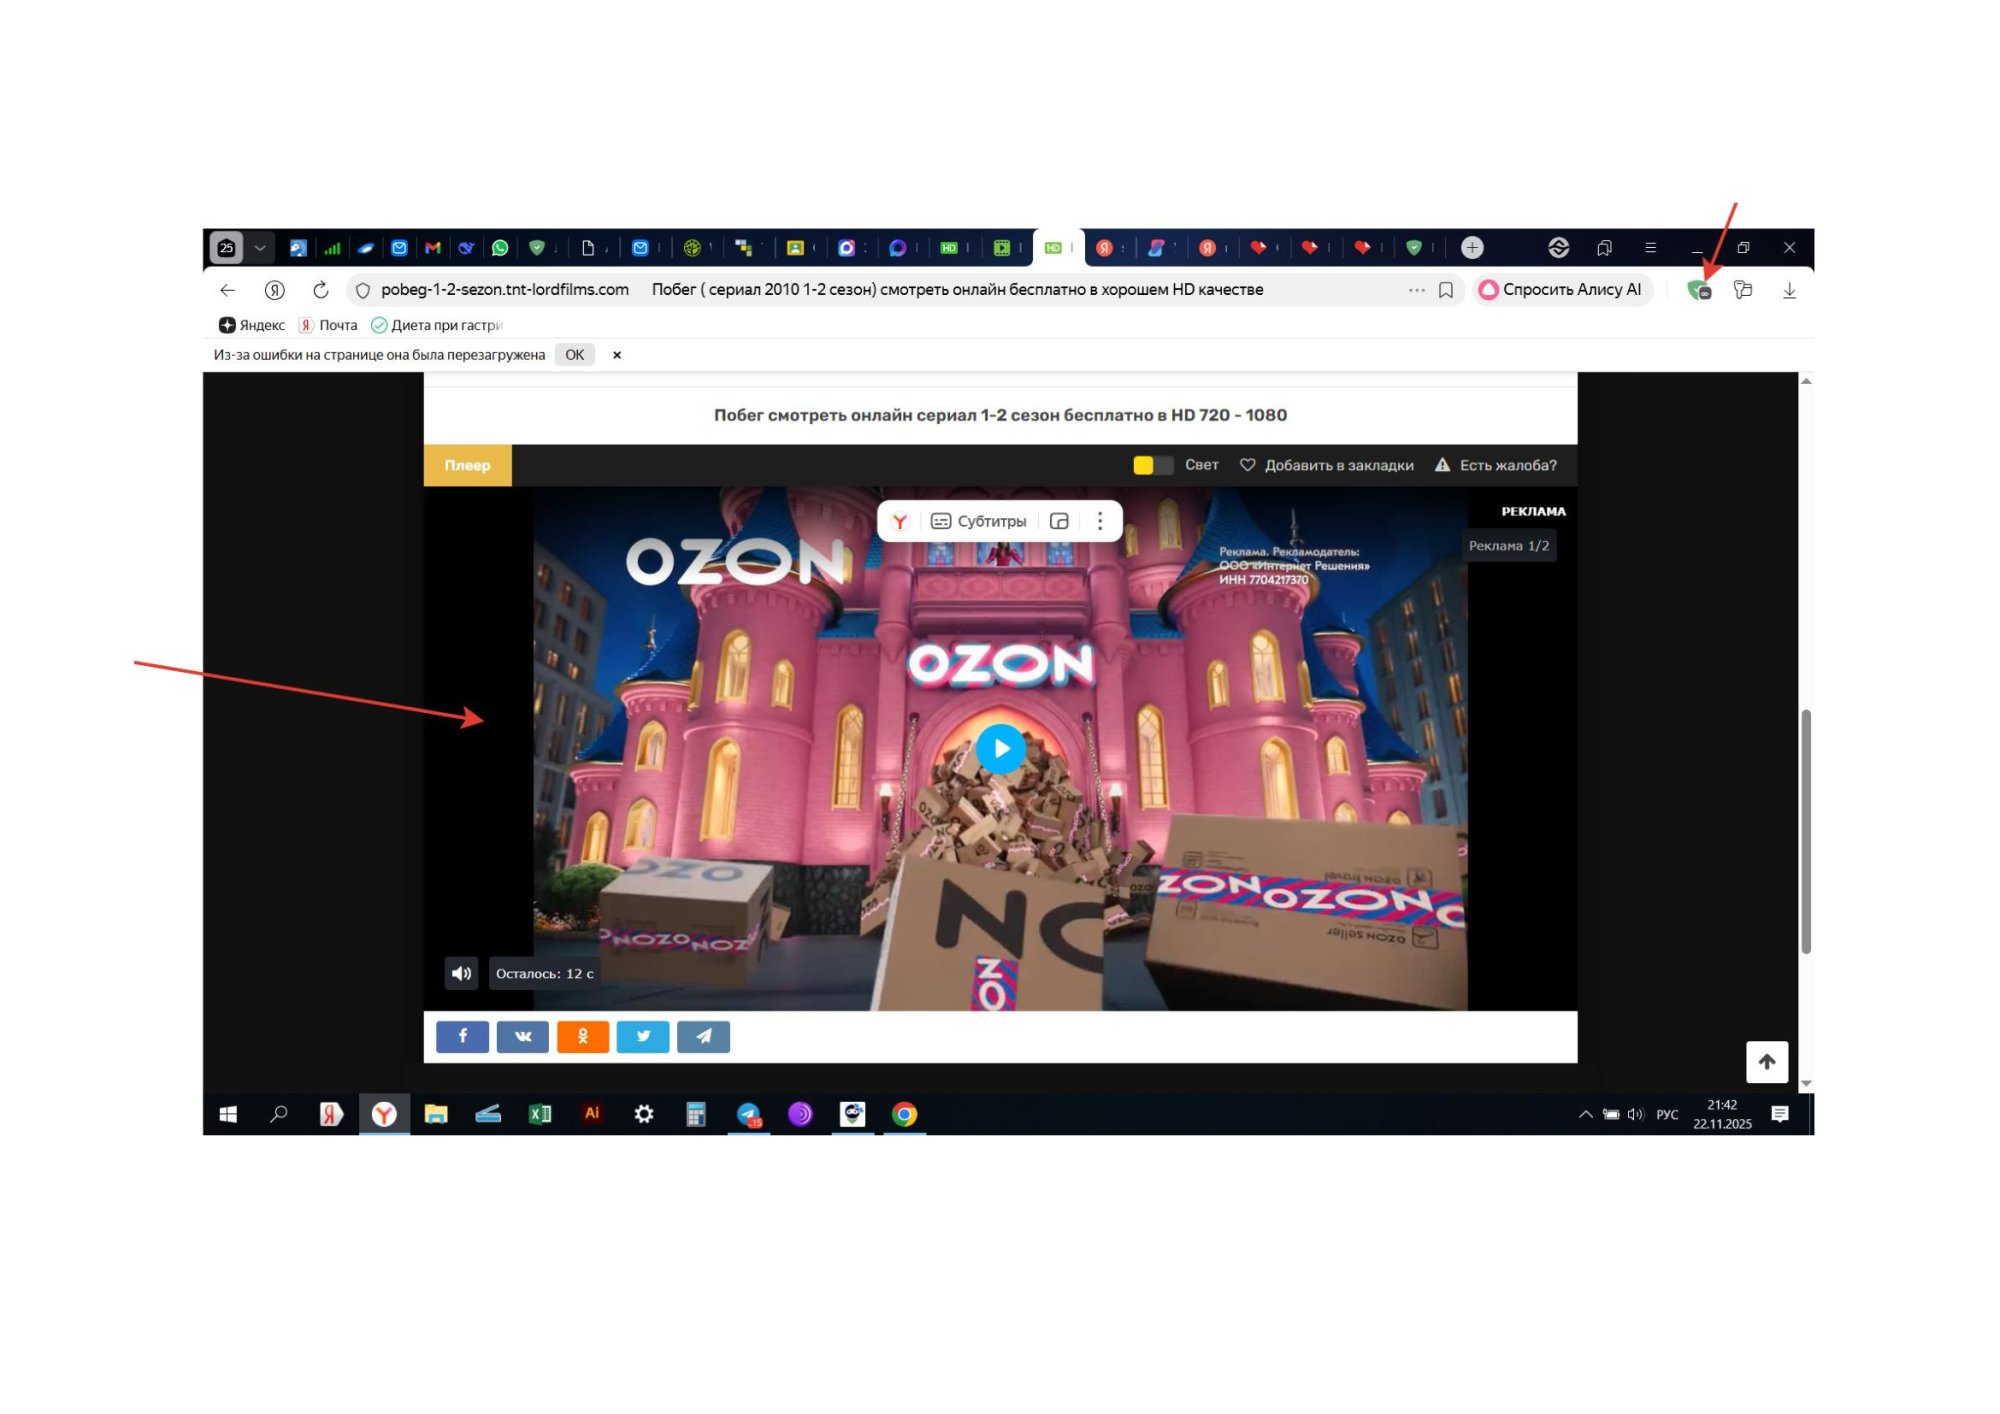Bookmark this page via address bar icon
Screen dimensions: 2000x1414
point(1446,290)
